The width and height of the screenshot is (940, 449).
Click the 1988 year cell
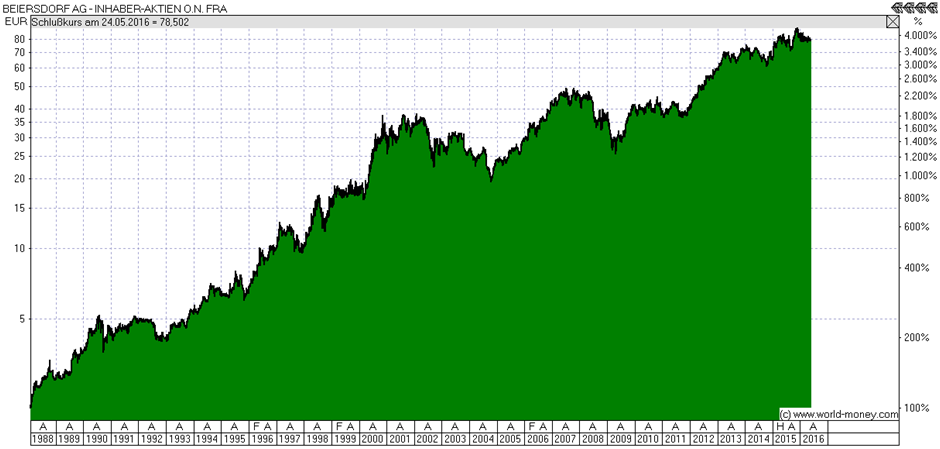(43, 439)
